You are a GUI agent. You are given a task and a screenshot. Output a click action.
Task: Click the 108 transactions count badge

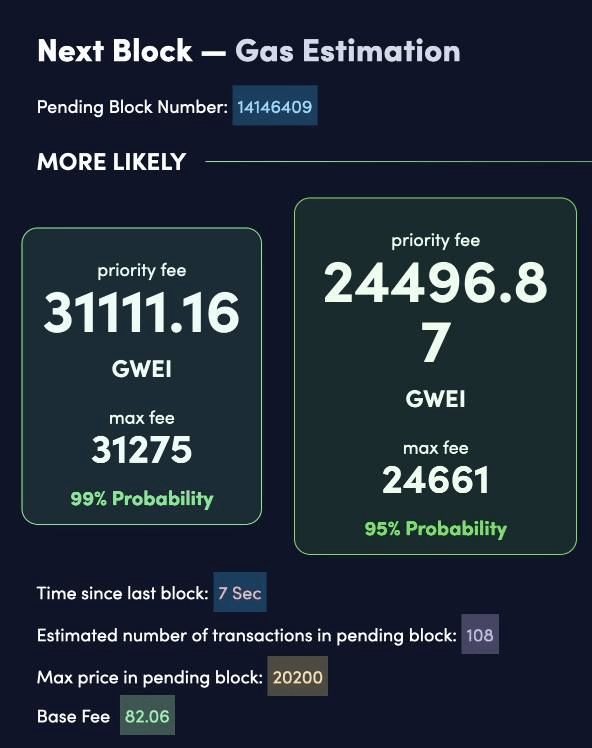tap(480, 634)
